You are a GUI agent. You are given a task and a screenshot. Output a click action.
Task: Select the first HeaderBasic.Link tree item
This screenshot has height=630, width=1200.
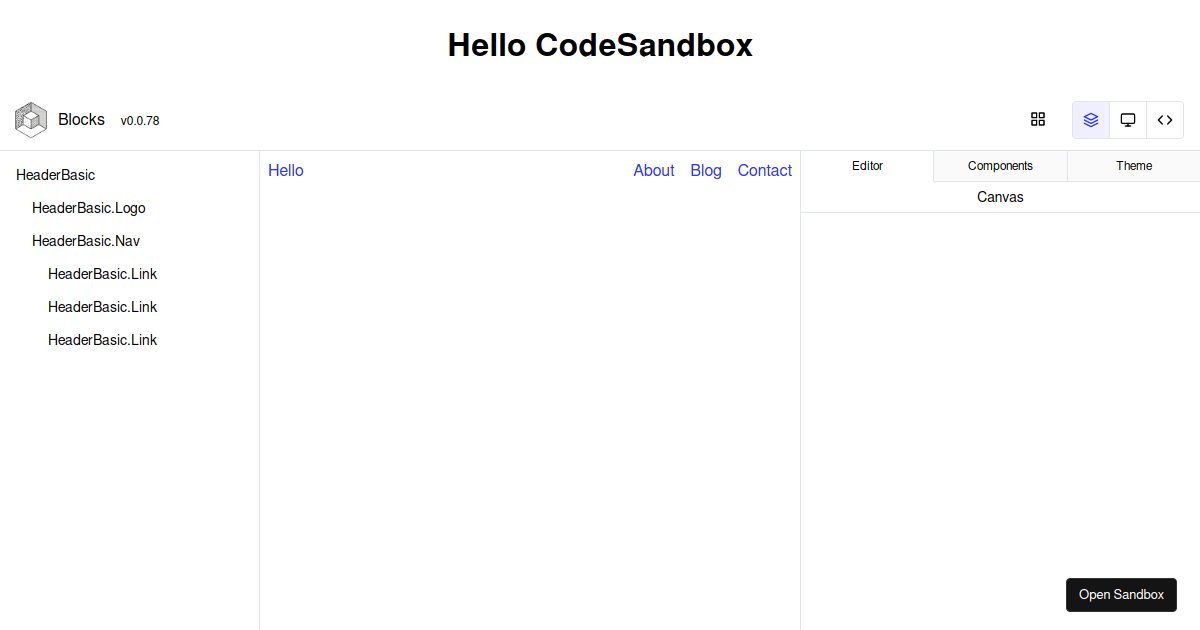coord(102,273)
